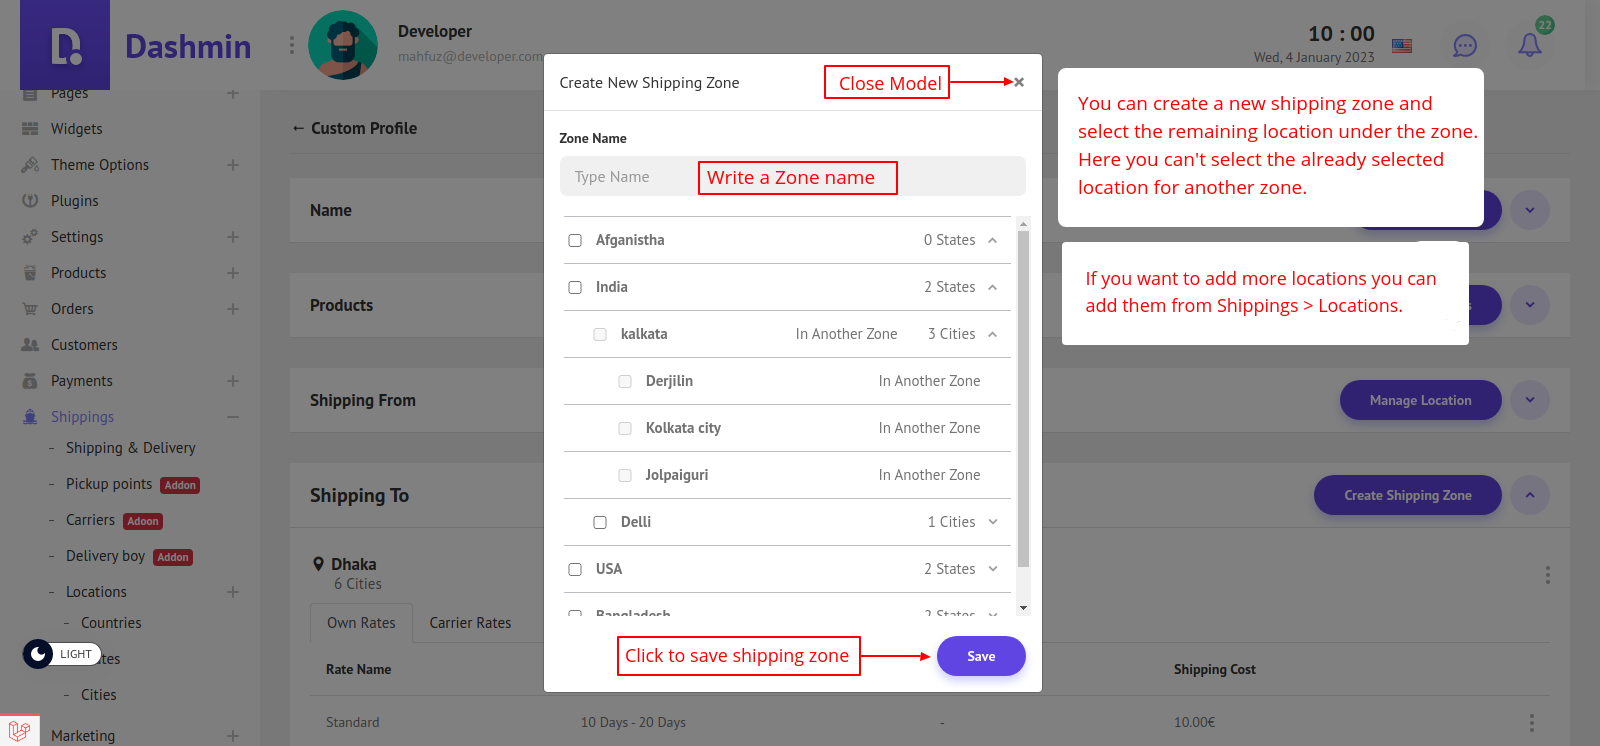Collapse the kalkata cities list
Image resolution: width=1600 pixels, height=746 pixels.
tap(993, 334)
